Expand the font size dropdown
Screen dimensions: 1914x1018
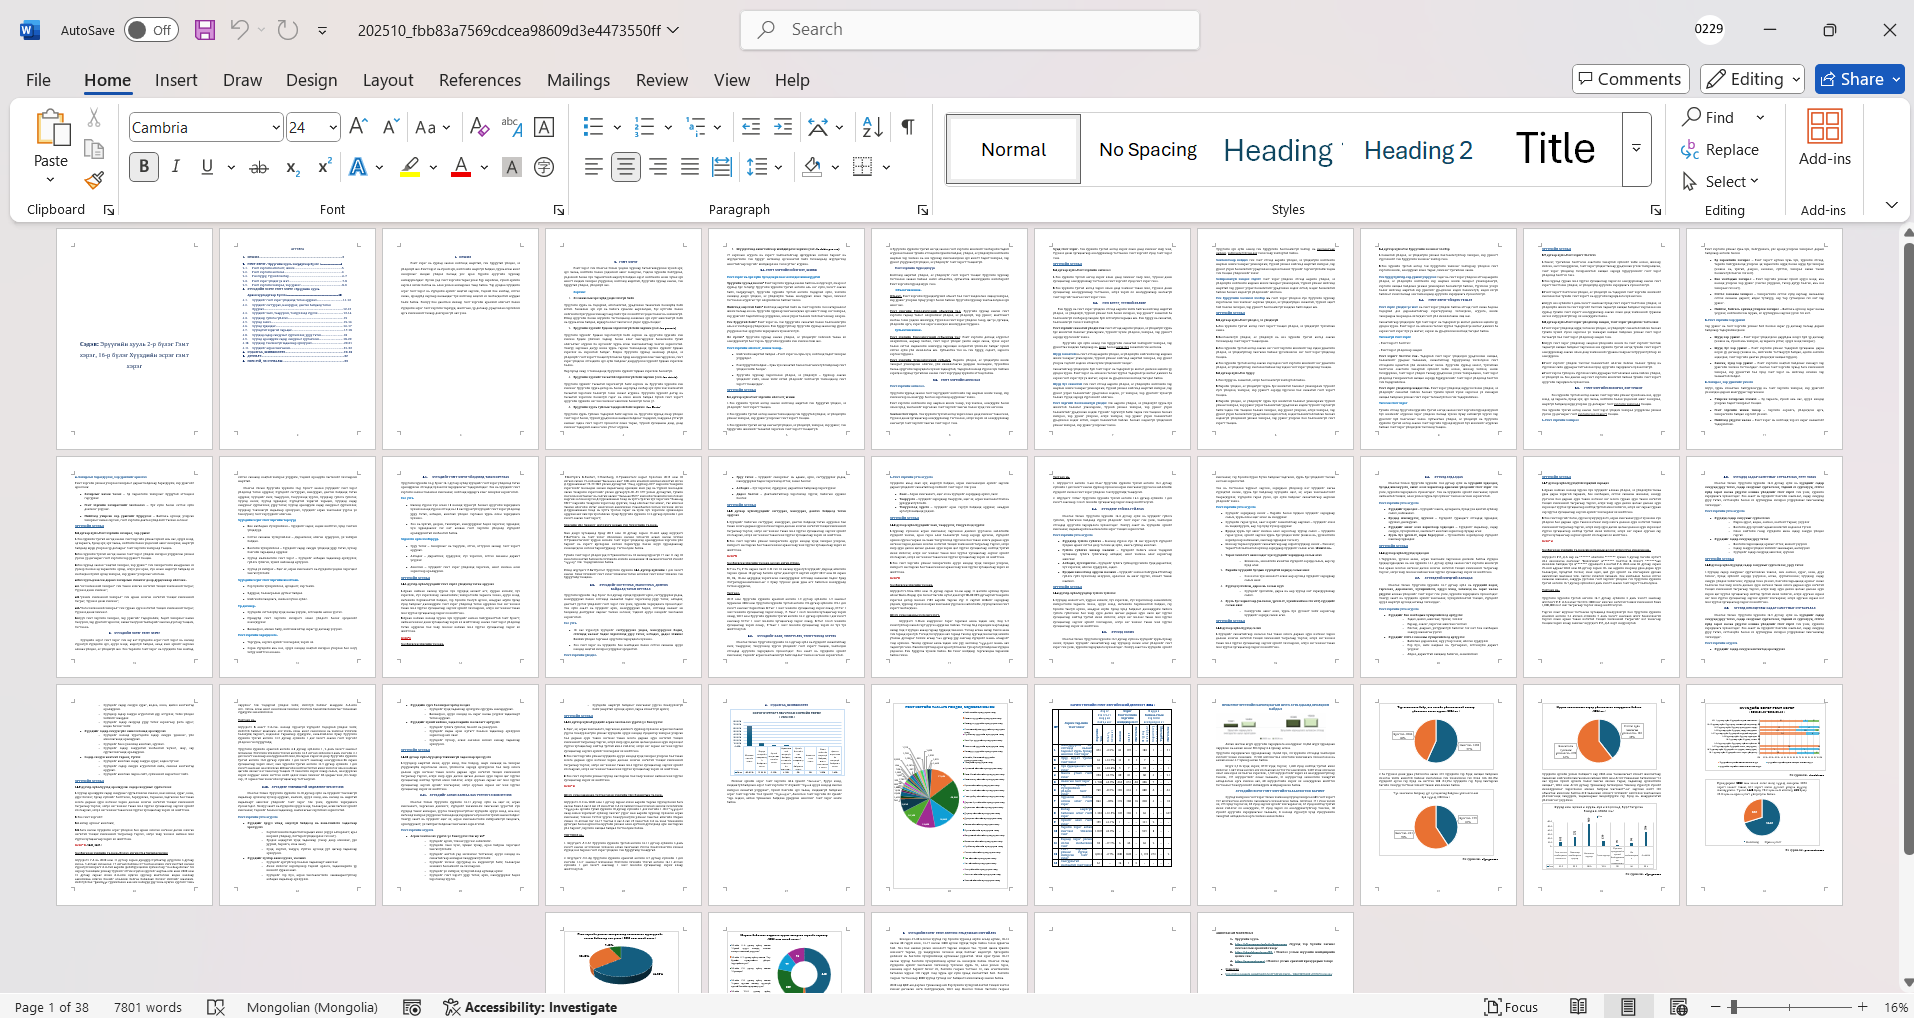point(333,128)
